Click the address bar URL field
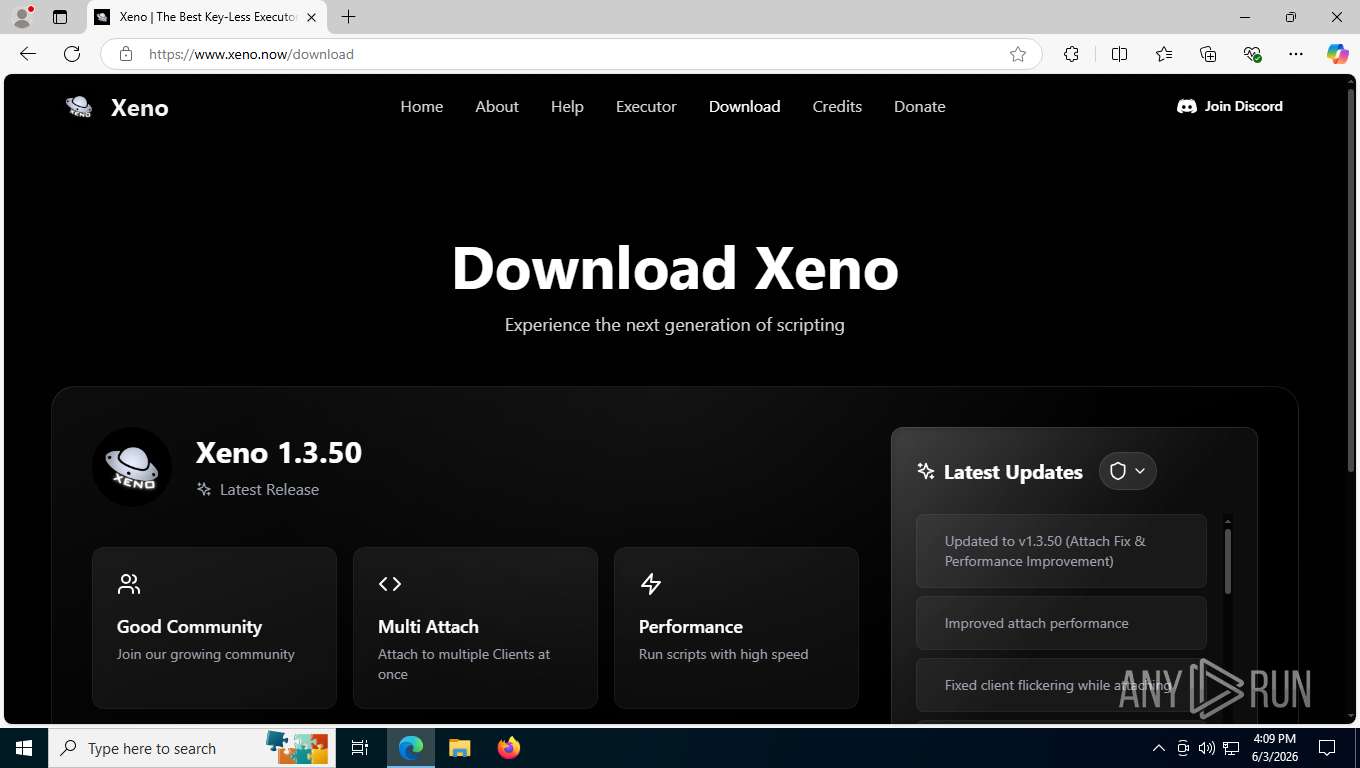 pyautogui.click(x=570, y=54)
